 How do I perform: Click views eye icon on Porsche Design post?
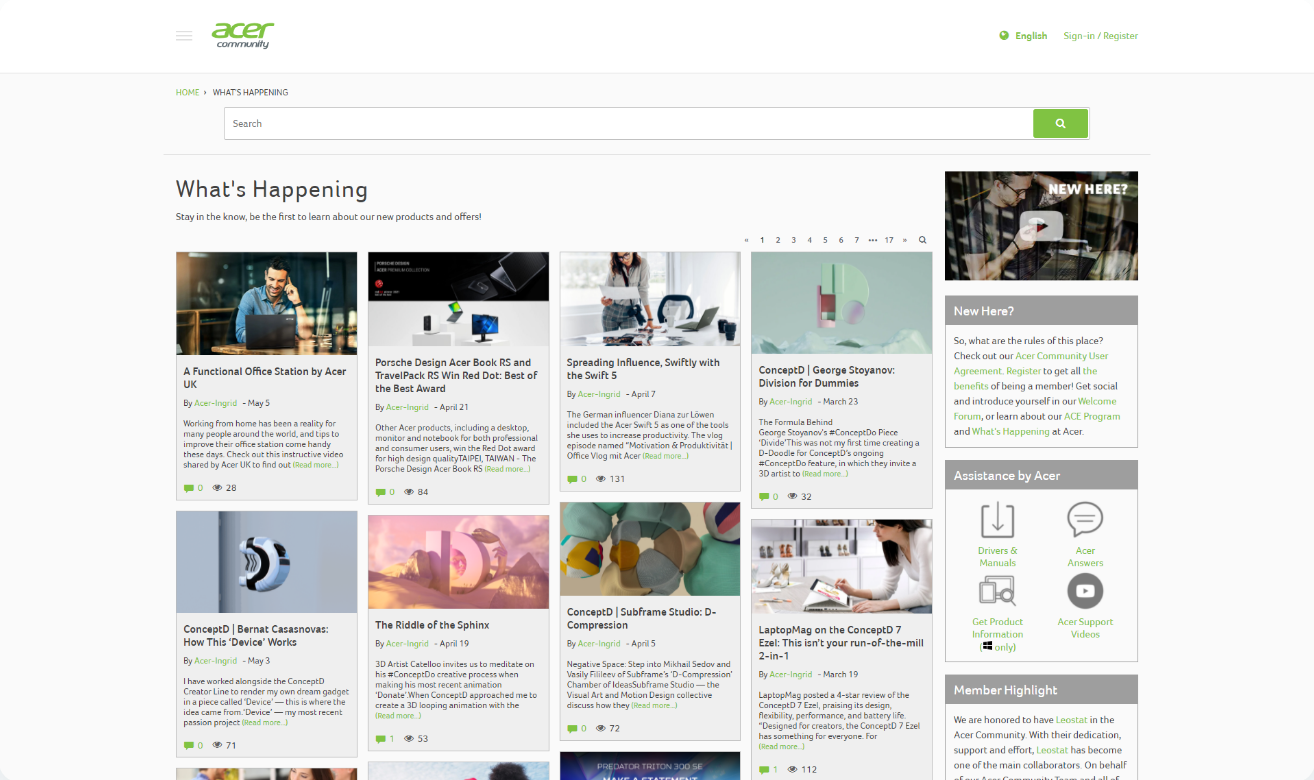(x=408, y=492)
